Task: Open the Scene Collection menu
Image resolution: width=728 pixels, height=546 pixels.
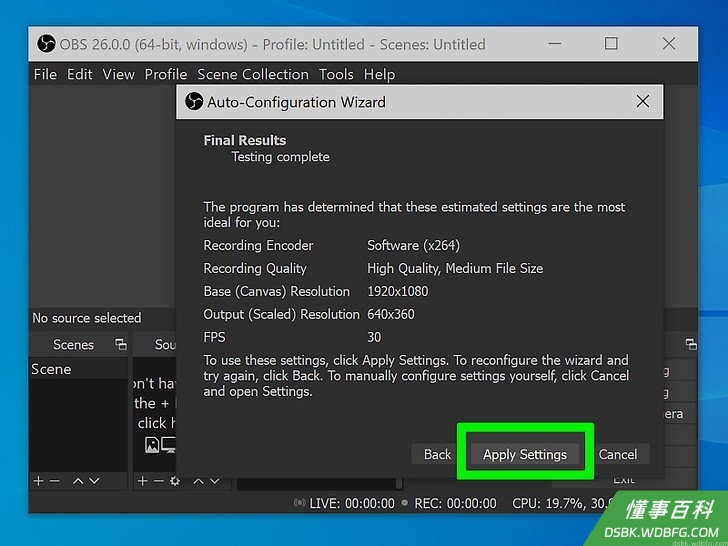Action: click(x=253, y=74)
